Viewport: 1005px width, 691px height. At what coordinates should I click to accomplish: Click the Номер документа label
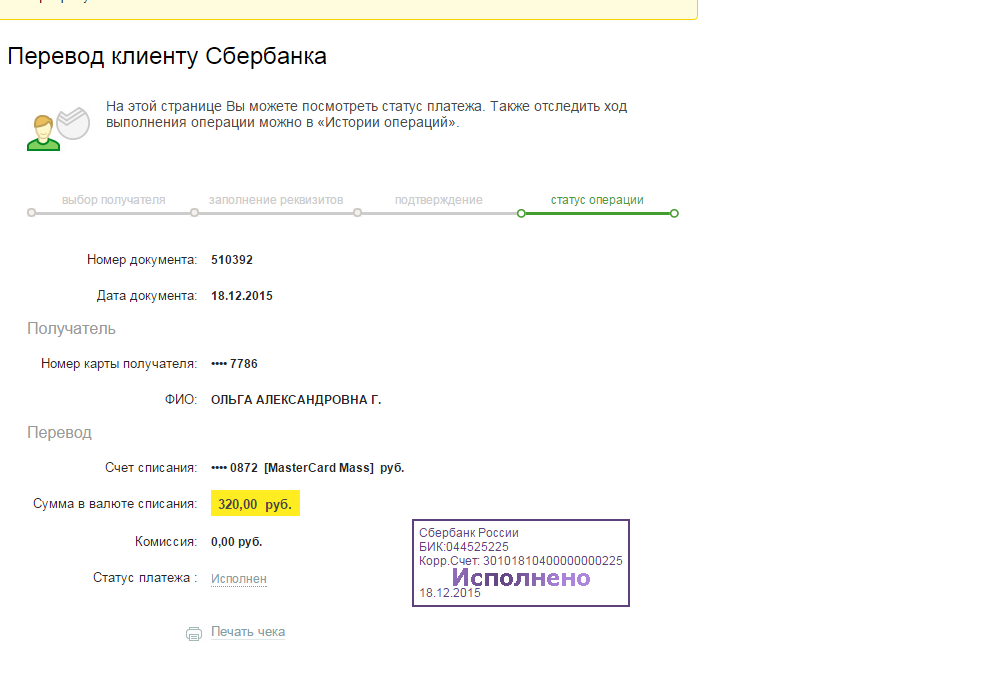pos(142,260)
